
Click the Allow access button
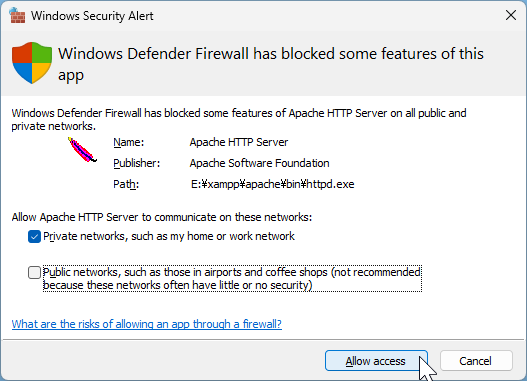[x=376, y=361]
